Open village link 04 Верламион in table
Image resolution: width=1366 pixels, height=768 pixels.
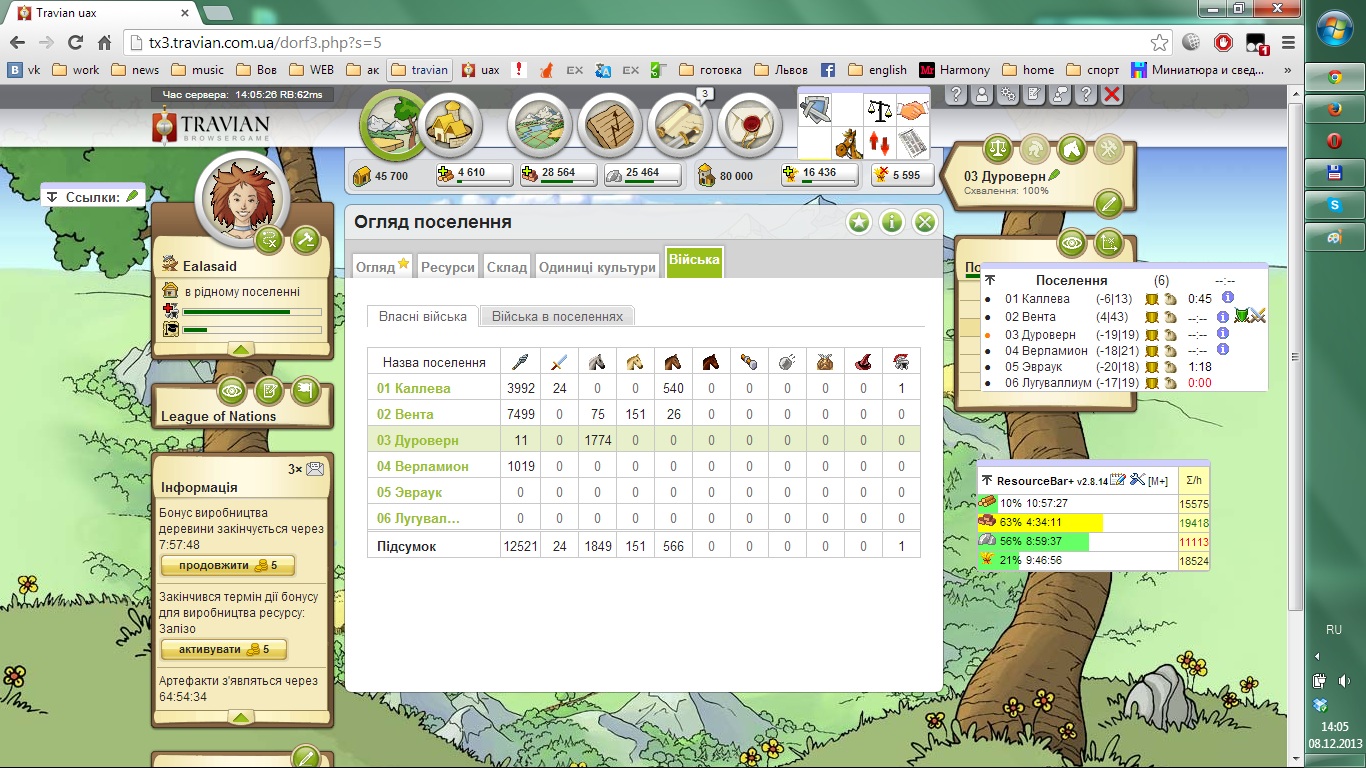[423, 466]
